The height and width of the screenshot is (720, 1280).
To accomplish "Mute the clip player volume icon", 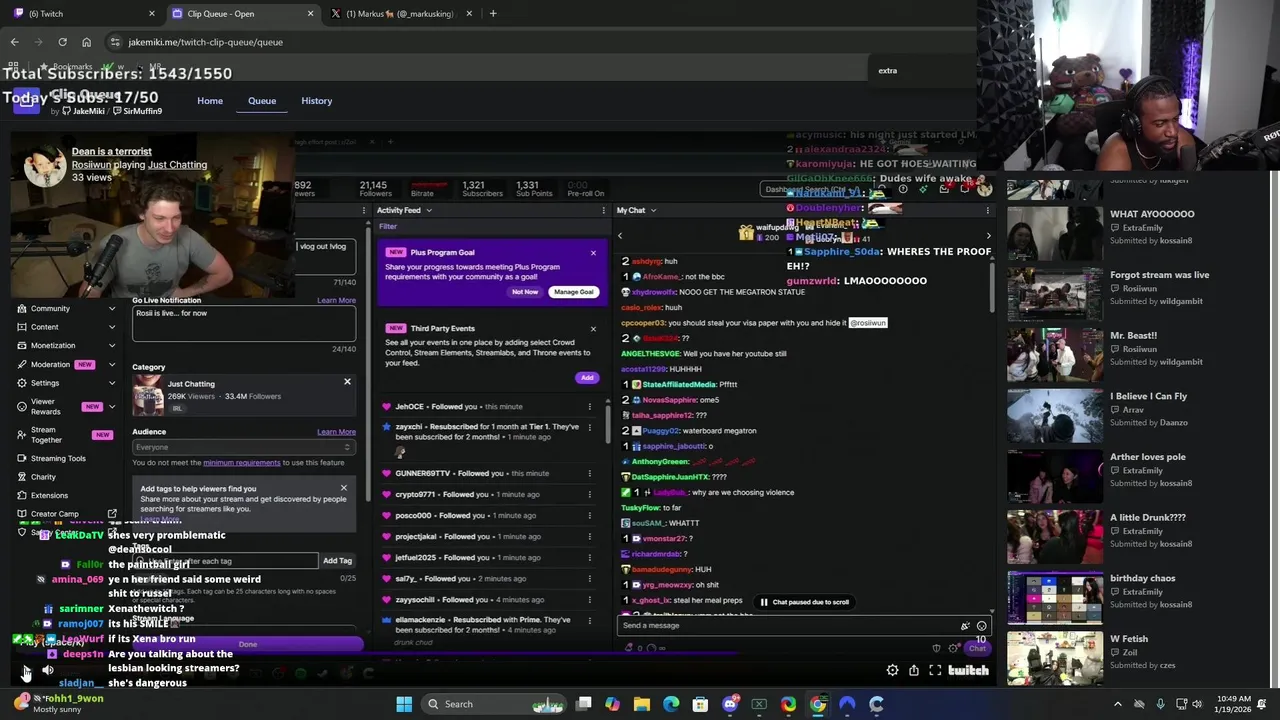I will click(x=47, y=671).
